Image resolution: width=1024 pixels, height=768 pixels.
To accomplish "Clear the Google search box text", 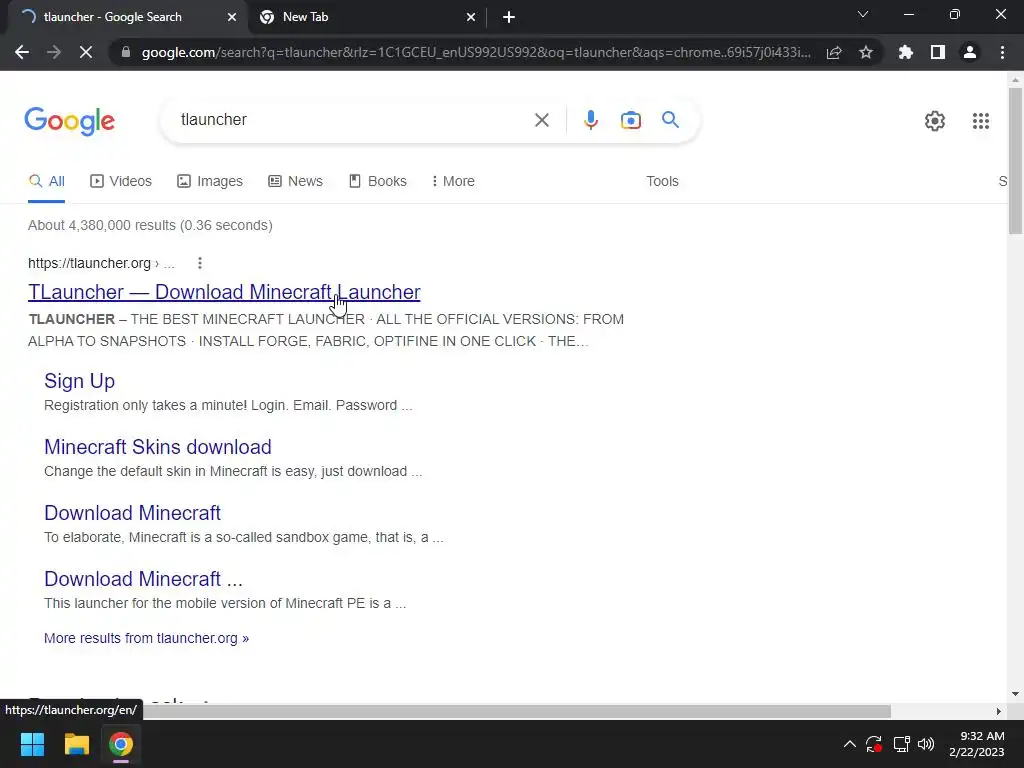I will [541, 120].
